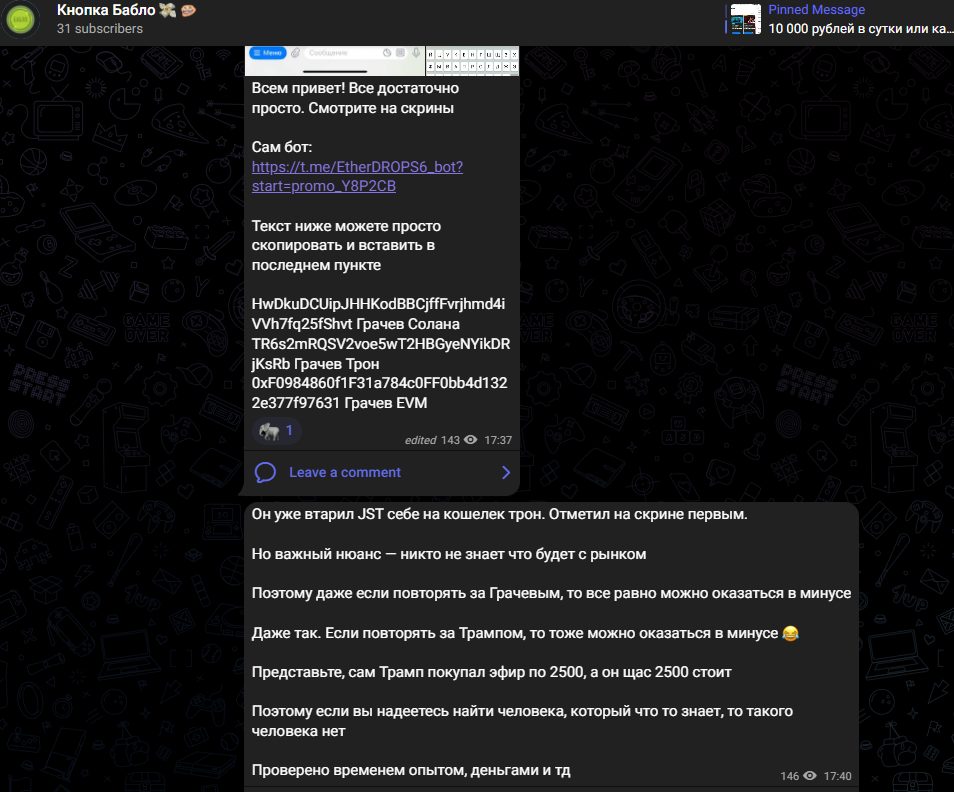The height and width of the screenshot is (792, 954).
Task: Click the 2e377f97631 Грачев EVM line
Action: click(339, 403)
